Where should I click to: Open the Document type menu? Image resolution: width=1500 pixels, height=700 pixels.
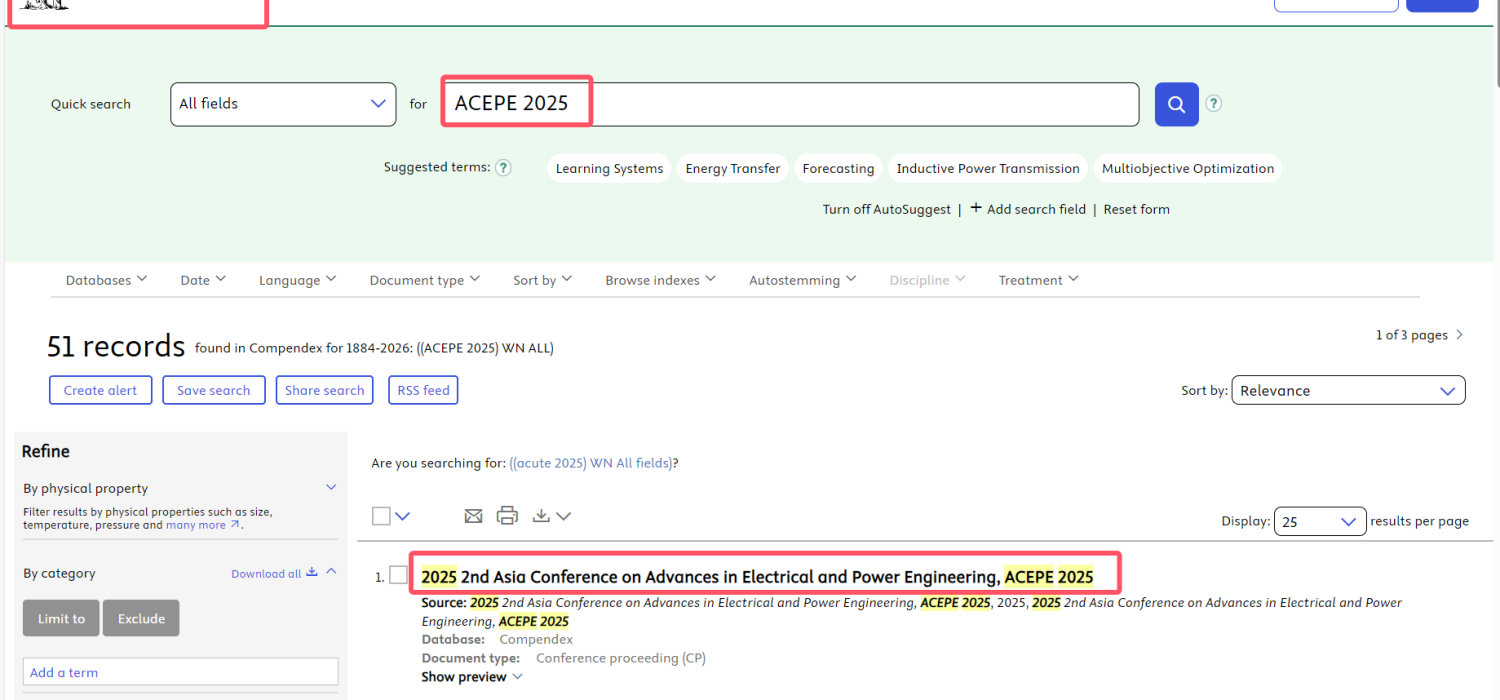coord(424,280)
